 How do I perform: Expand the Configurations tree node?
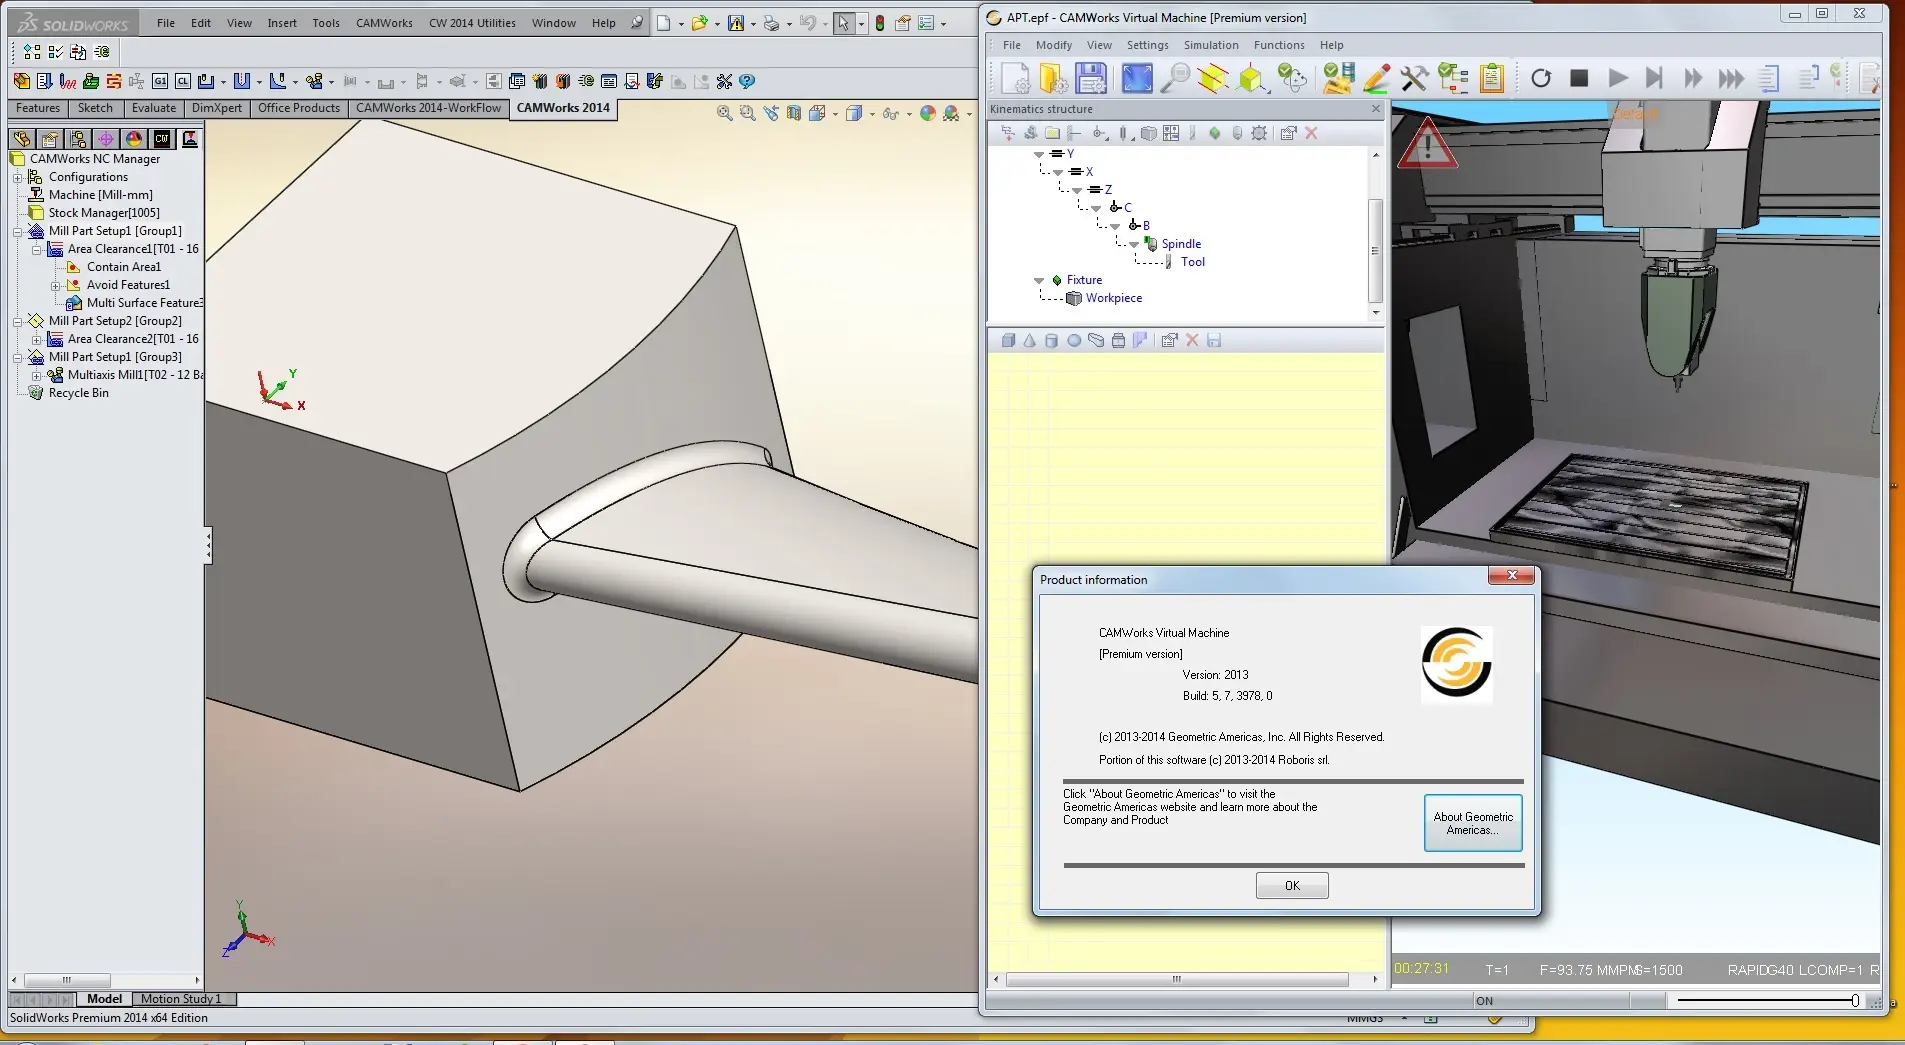17,178
